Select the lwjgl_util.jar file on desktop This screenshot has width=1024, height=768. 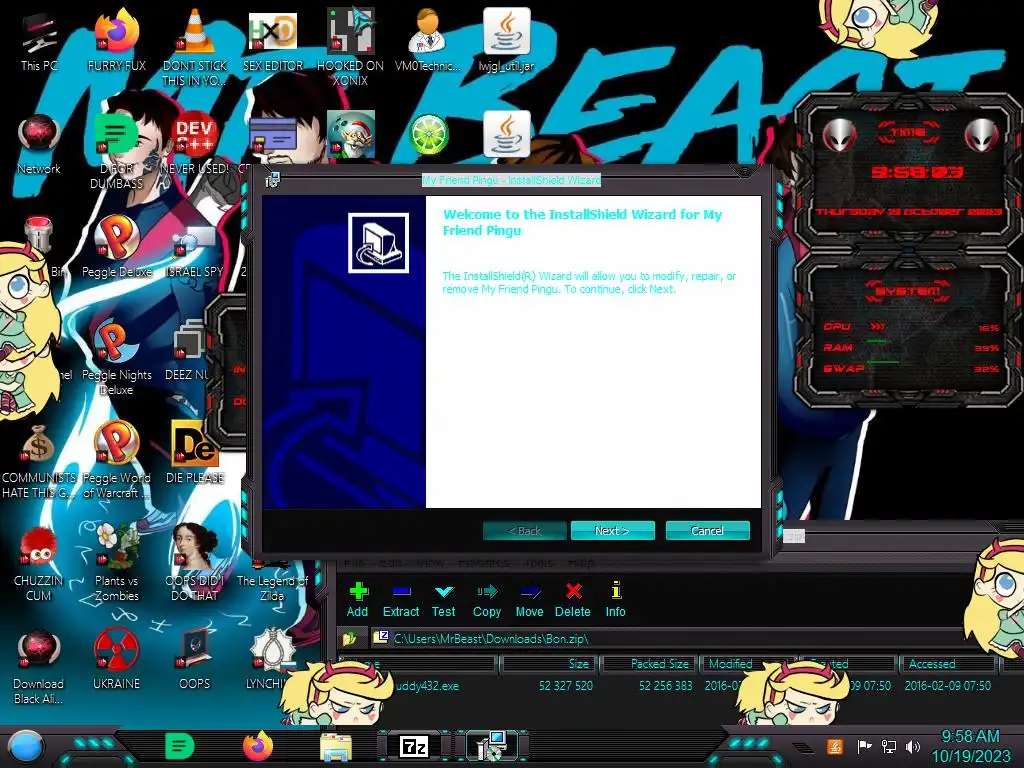[506, 42]
